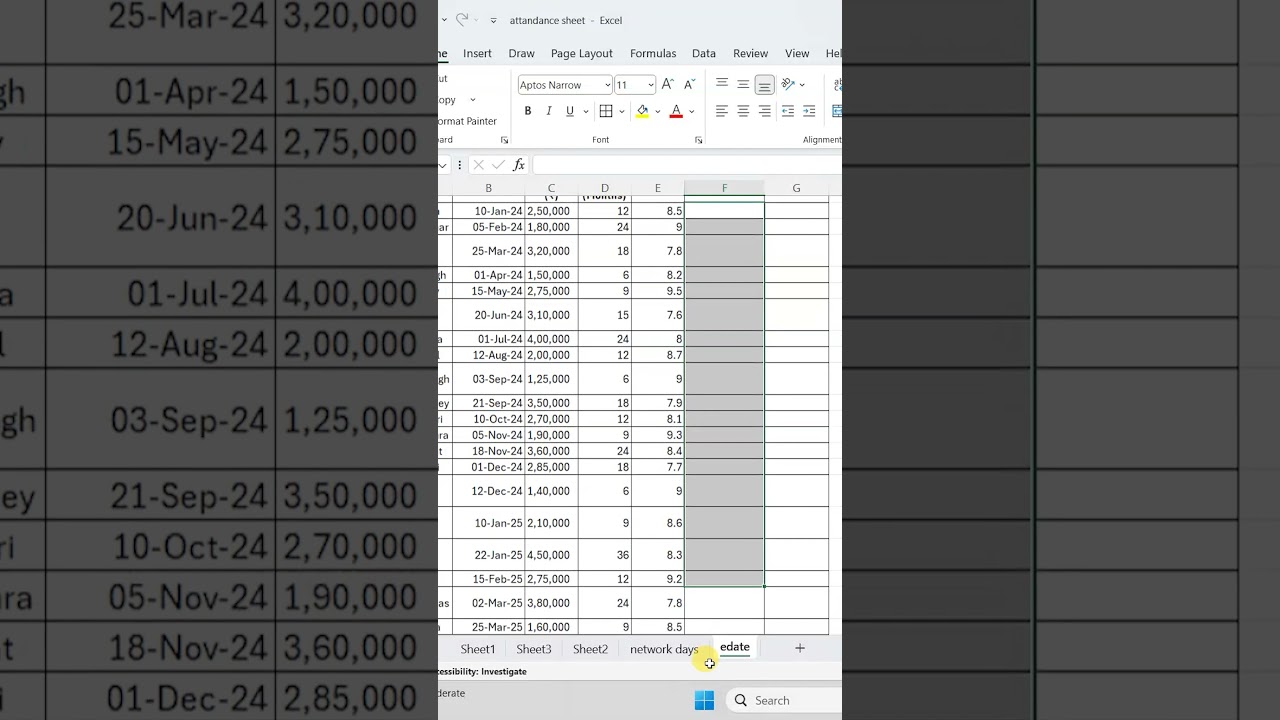
Task: Switch to Sheet1 tab
Action: (x=478, y=649)
